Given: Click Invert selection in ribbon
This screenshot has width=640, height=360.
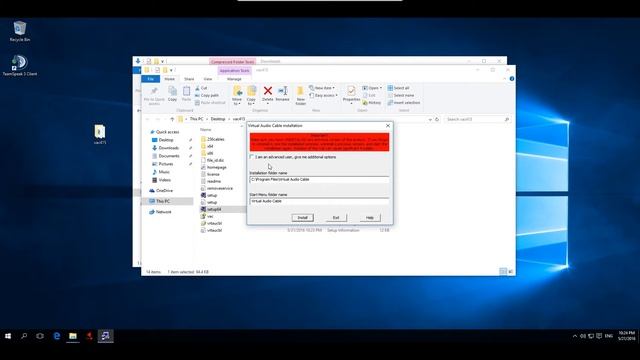Looking at the screenshot, I should [404, 103].
